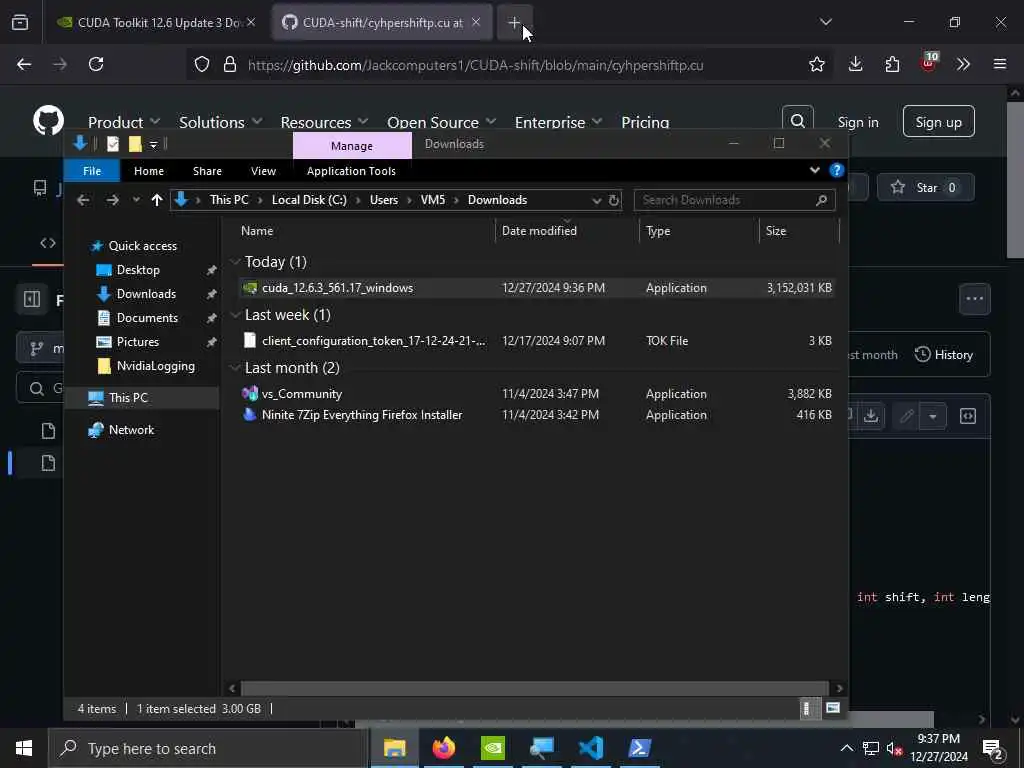Select Ninite 7Zip Everything Firefox Installer
Image resolution: width=1024 pixels, height=768 pixels.
tap(536, 415)
